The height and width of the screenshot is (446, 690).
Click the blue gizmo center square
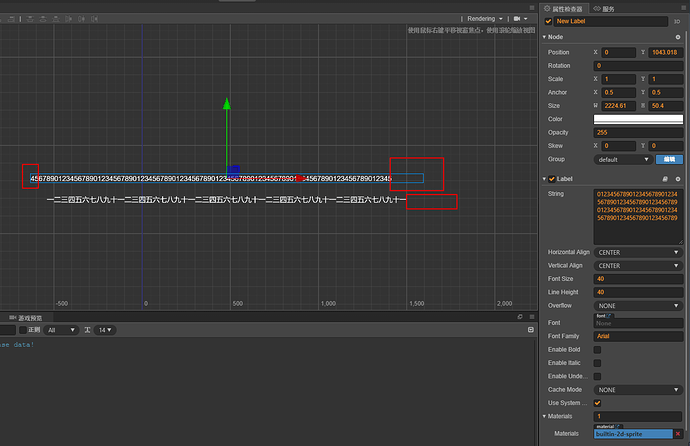[233, 170]
